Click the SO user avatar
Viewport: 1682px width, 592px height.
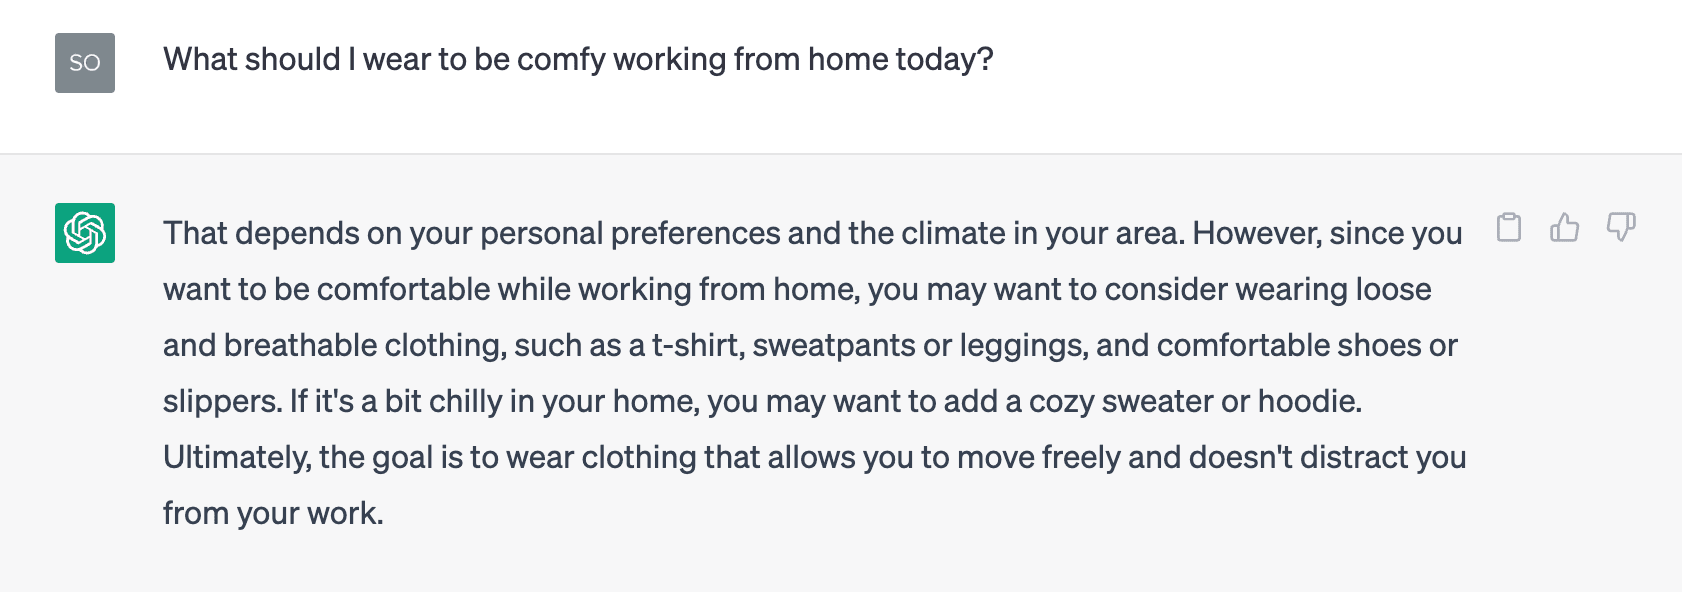(85, 63)
